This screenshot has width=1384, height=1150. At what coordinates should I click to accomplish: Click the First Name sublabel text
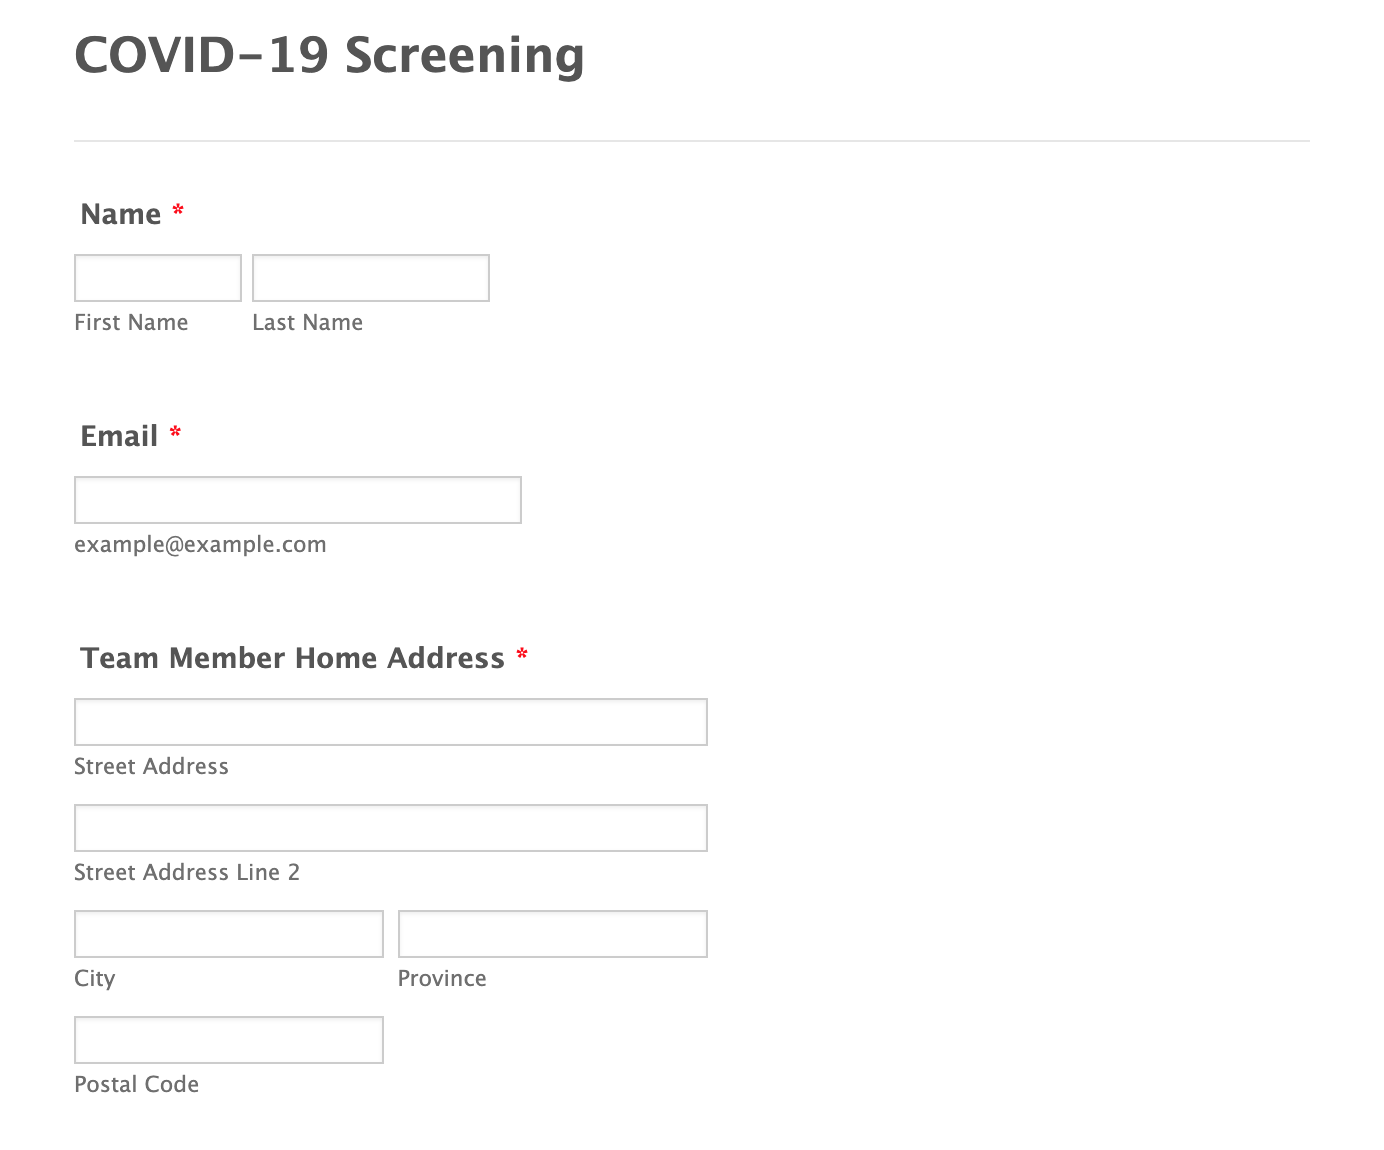pos(131,322)
